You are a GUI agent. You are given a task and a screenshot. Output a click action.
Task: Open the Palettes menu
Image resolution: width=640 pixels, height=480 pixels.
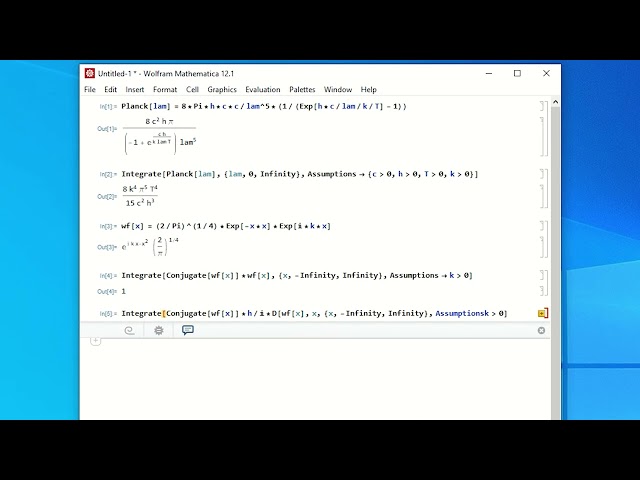(302, 89)
